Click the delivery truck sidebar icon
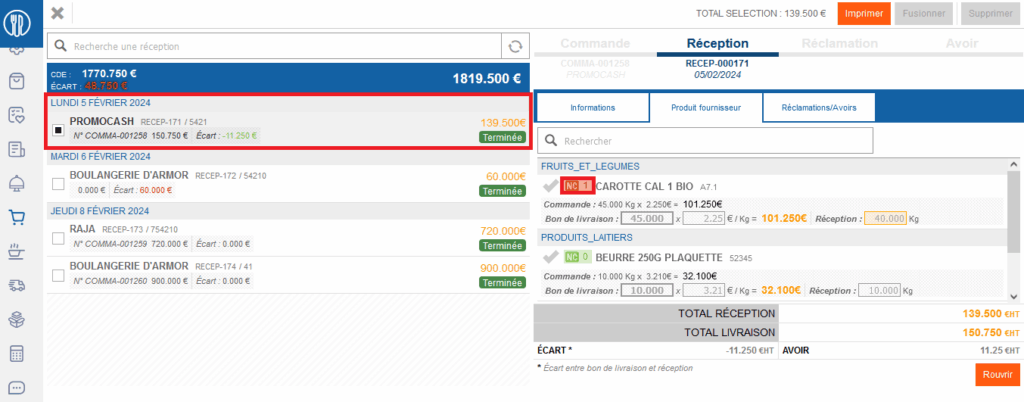1024x402 pixels. tap(17, 286)
